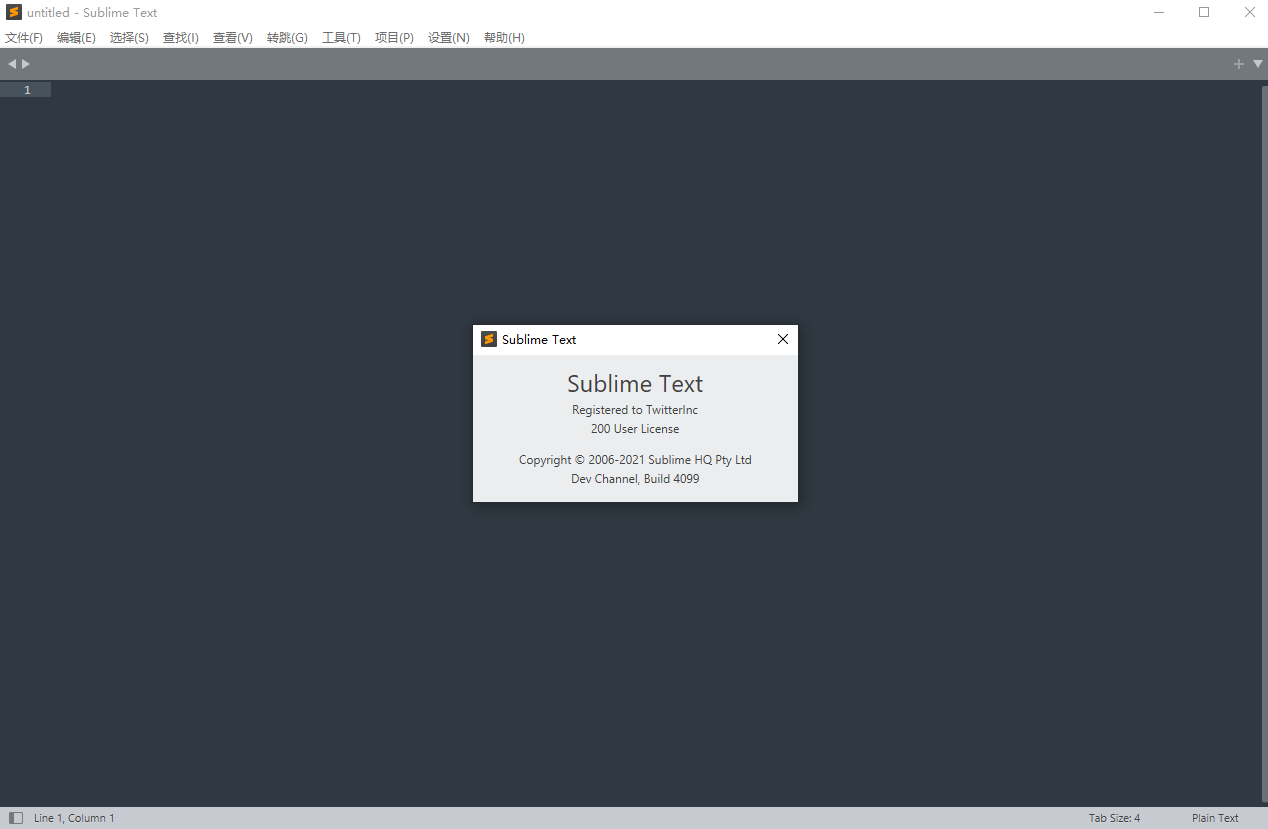Click the Sublime Text logo in main title bar
Screen dimensions: 1268x829
tap(14, 13)
